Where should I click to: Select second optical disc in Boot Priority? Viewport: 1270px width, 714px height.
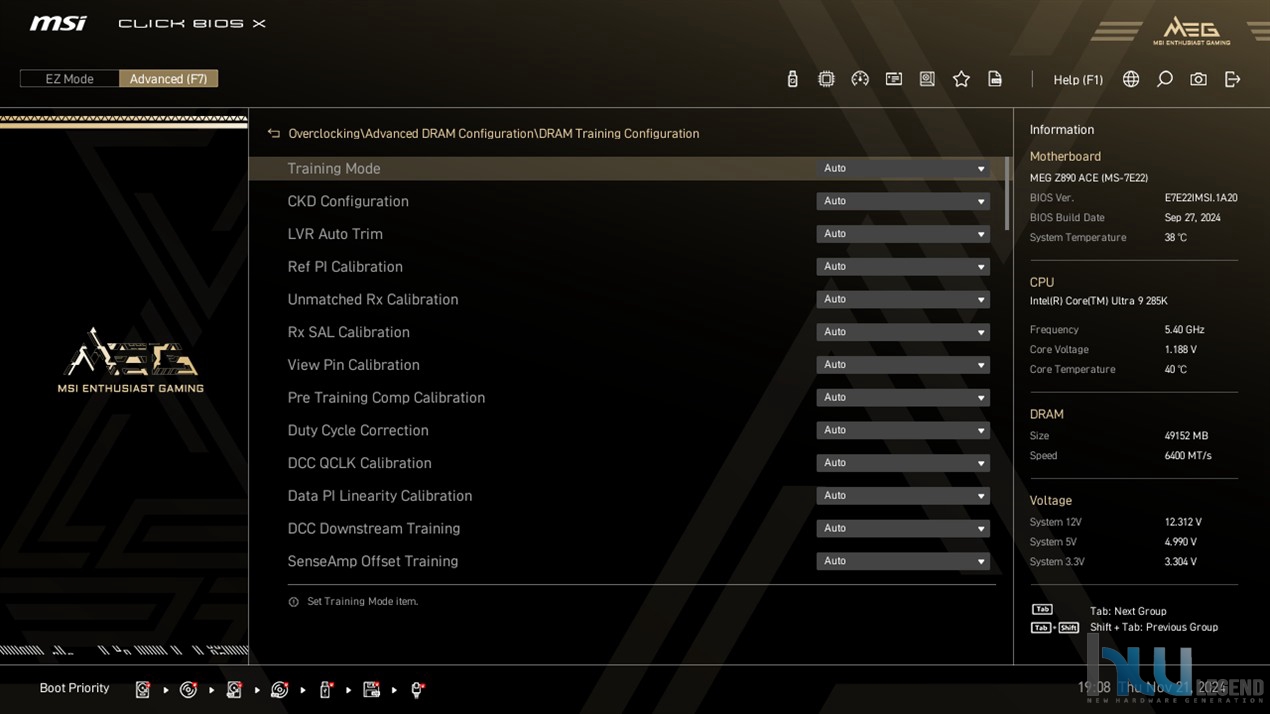coord(280,689)
